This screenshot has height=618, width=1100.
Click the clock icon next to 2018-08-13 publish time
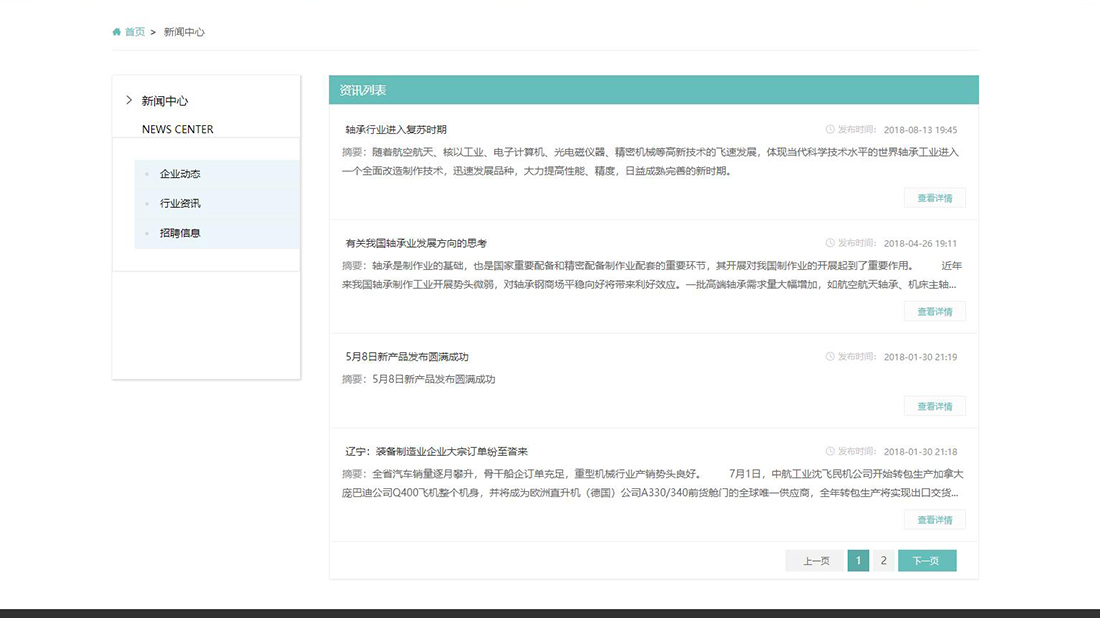(828, 129)
